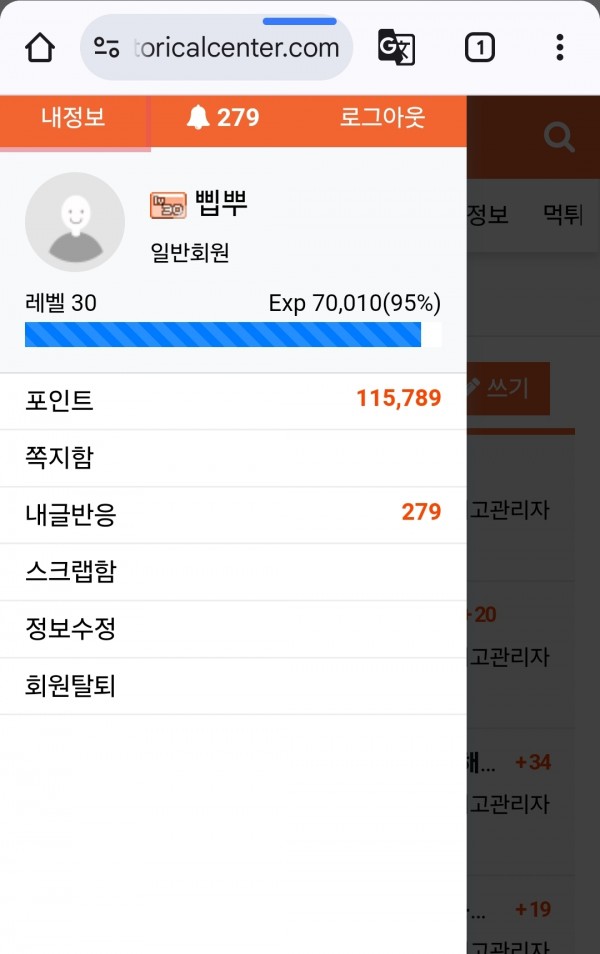The width and height of the screenshot is (600, 954).
Task: Open site settings icon in address bar
Action: click(106, 47)
